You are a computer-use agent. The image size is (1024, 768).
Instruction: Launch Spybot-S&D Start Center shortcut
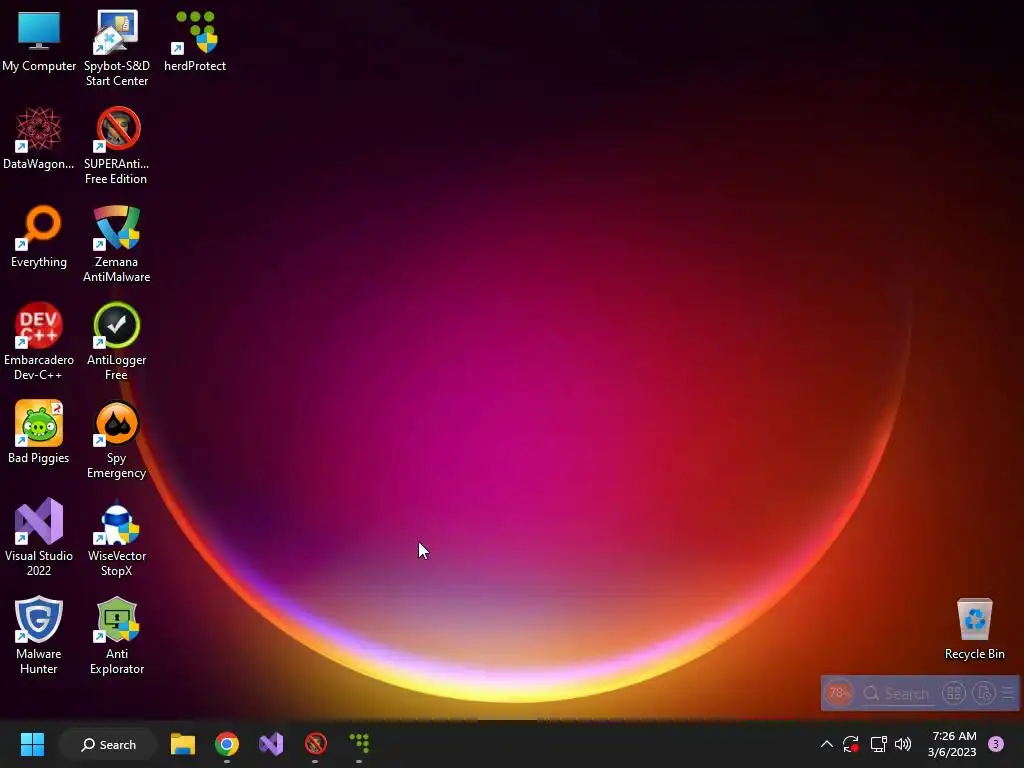click(117, 48)
